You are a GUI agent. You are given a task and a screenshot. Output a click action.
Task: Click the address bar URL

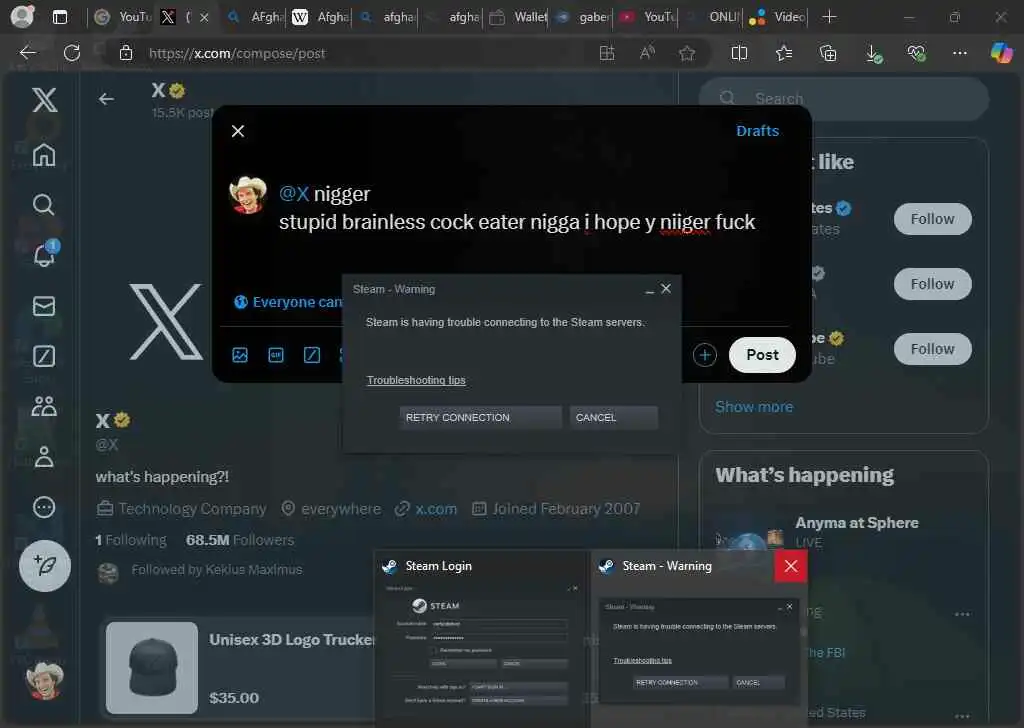236,54
